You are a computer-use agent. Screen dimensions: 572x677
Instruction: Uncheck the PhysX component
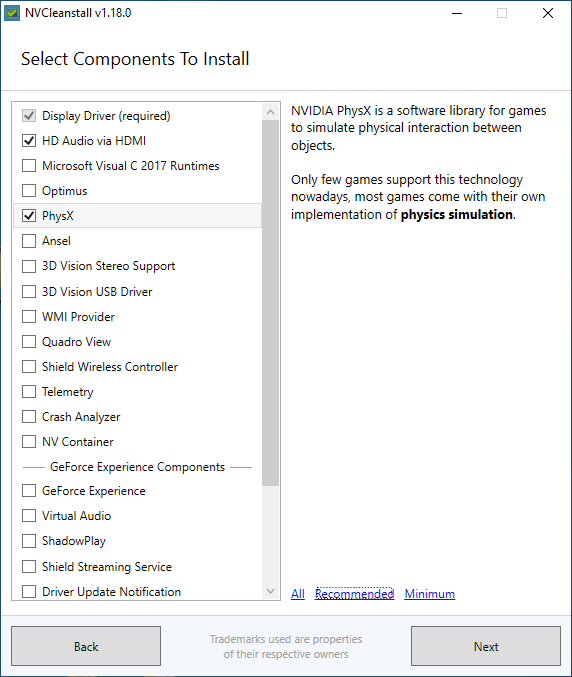(x=29, y=216)
